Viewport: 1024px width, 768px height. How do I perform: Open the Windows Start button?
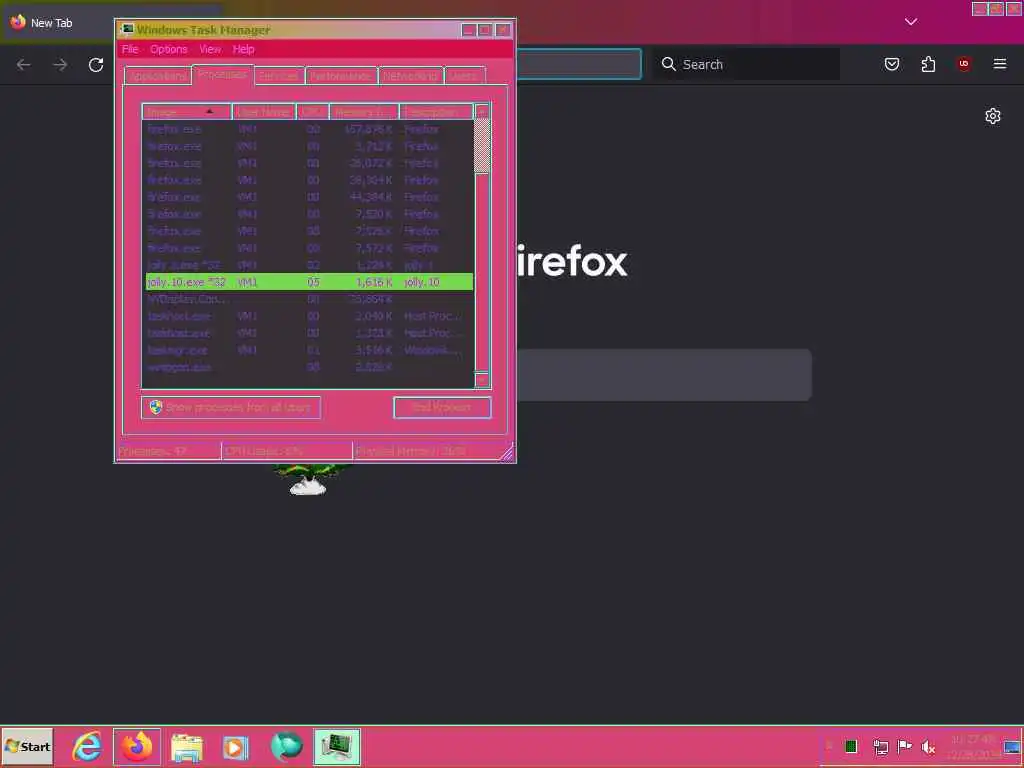[27, 746]
